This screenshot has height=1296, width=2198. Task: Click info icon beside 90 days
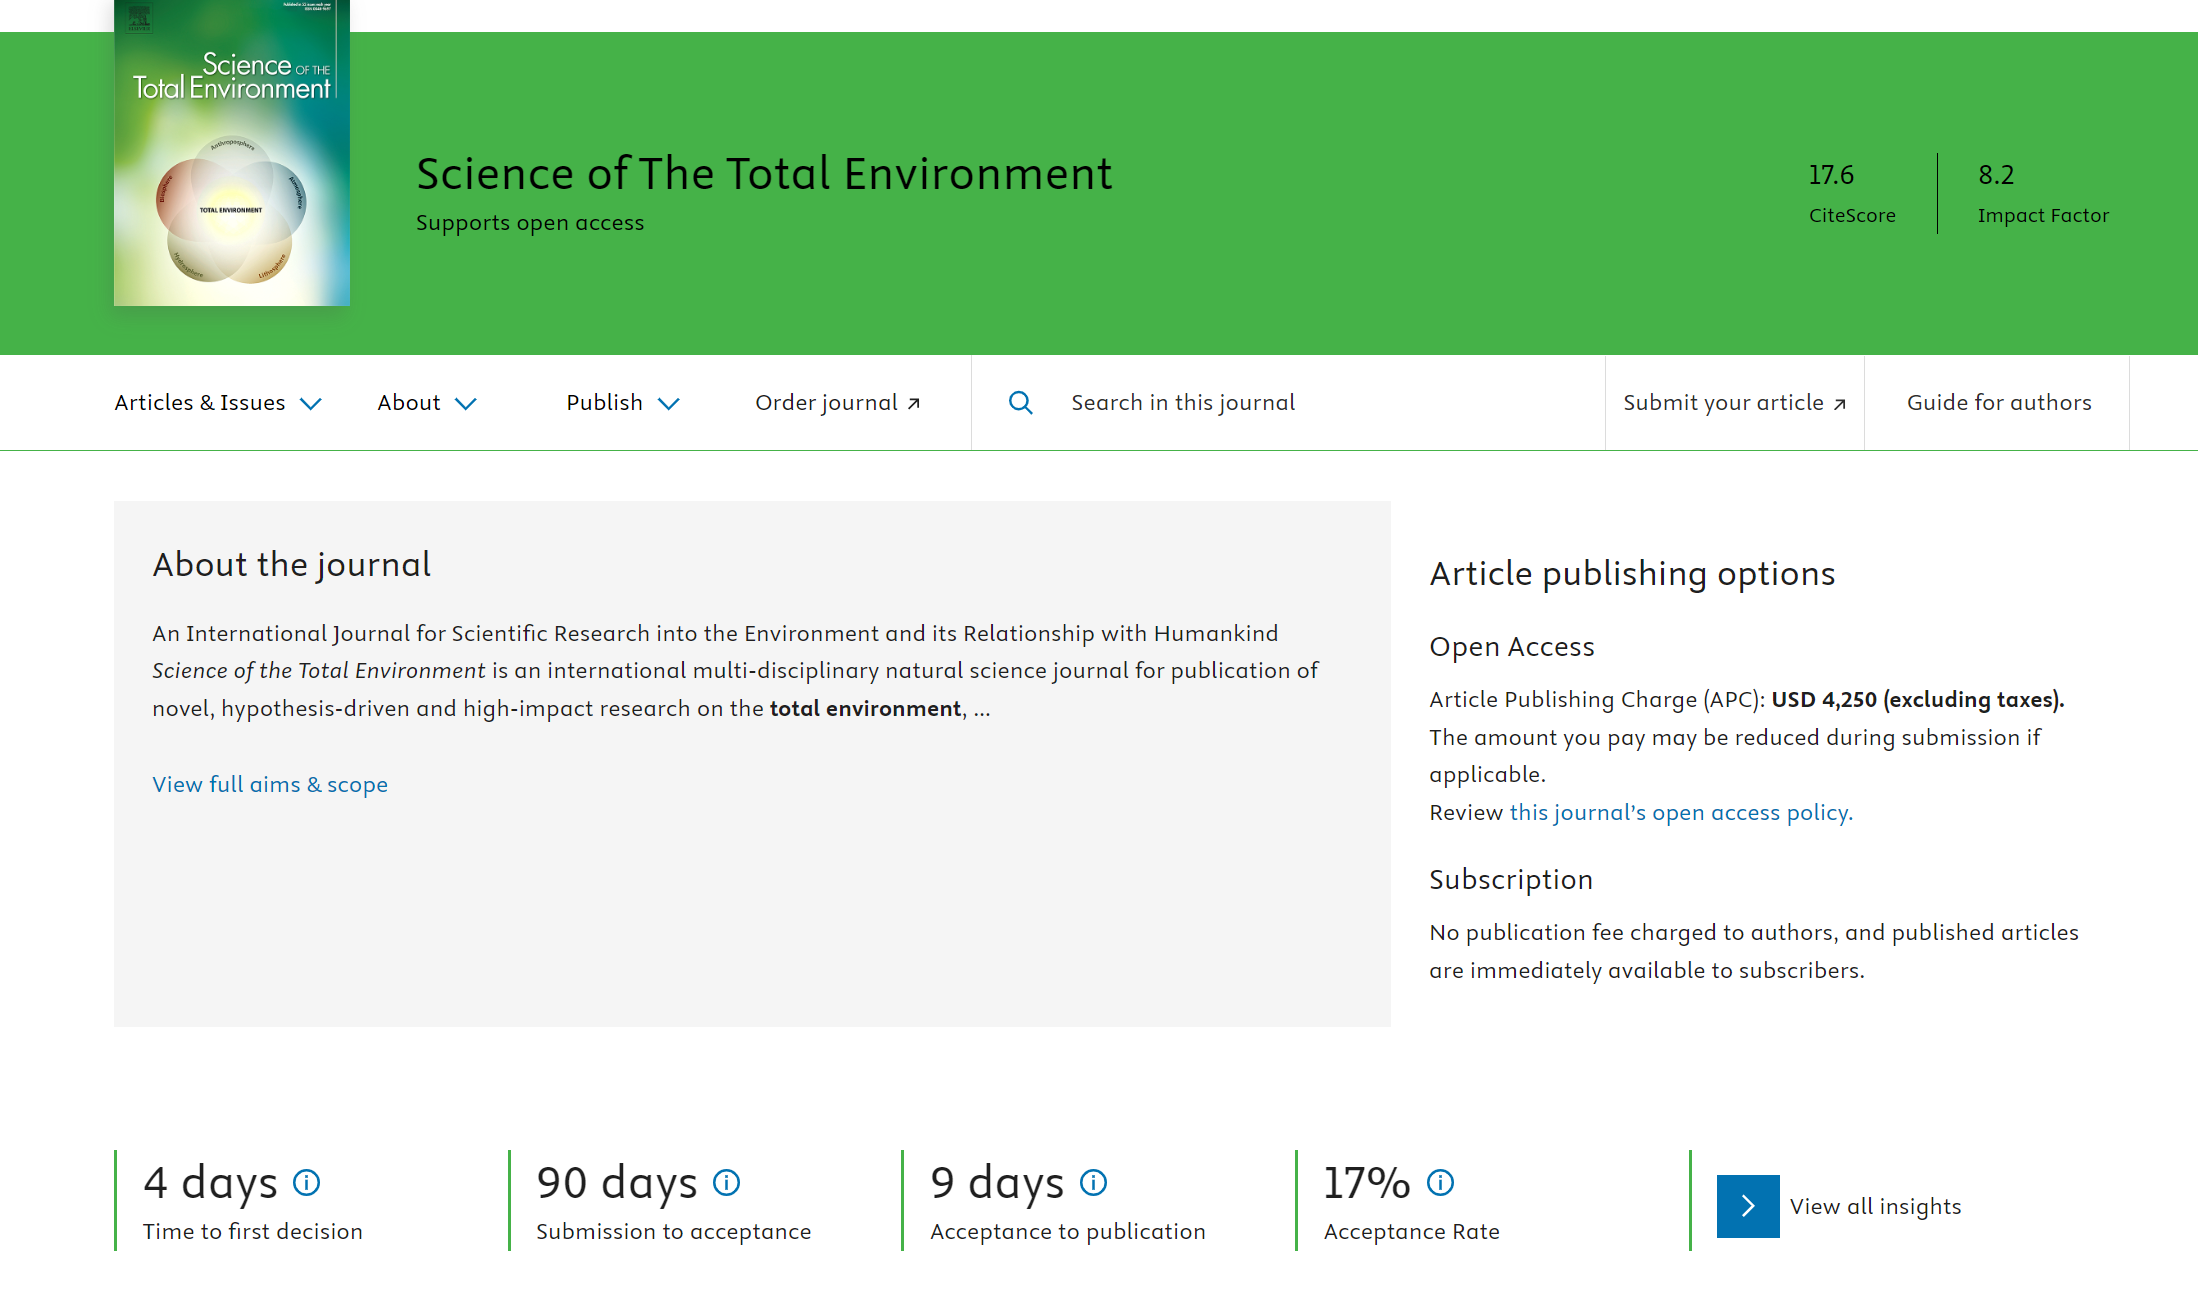726,1183
